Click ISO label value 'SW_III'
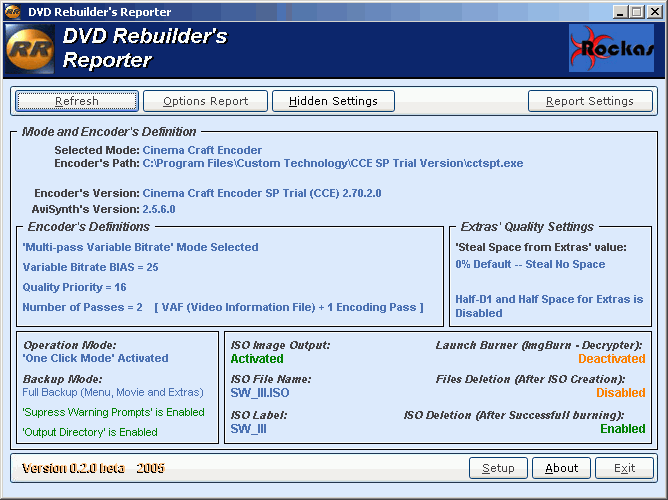668x500 pixels. 248,429
